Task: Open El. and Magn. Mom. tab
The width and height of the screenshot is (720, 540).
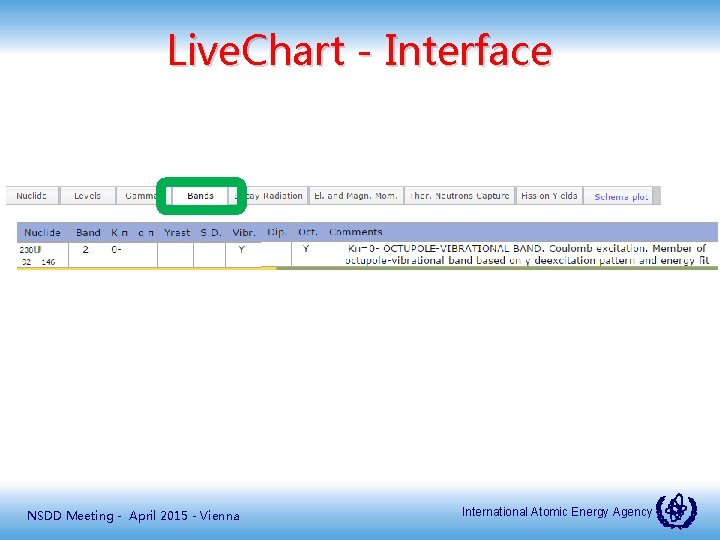Action: point(356,196)
